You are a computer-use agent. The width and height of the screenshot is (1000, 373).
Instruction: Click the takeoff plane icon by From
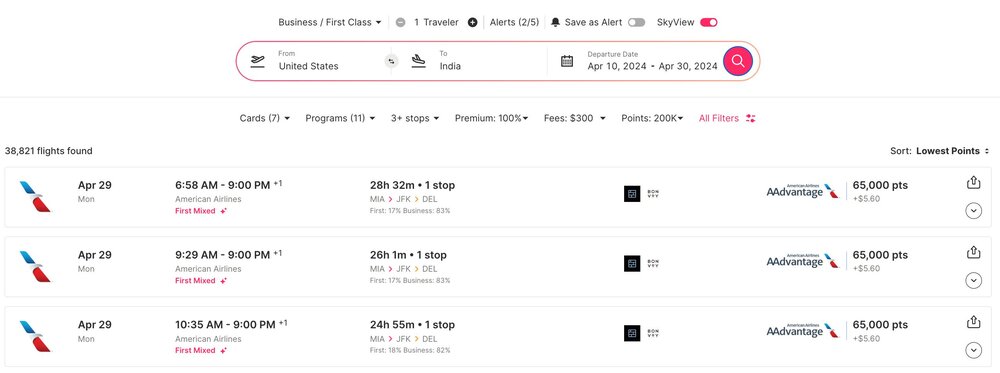258,61
